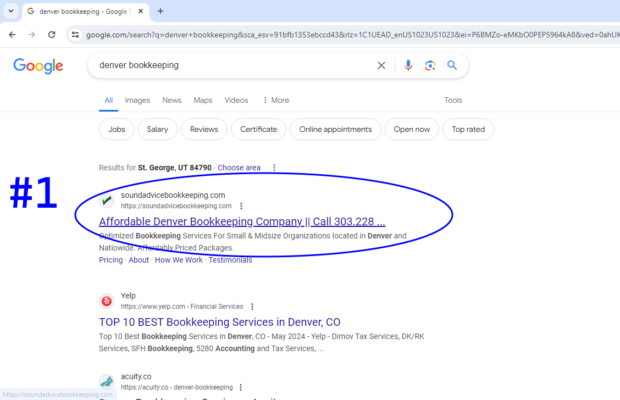
Task: Select the Online appointments filter chip
Action: (335, 129)
